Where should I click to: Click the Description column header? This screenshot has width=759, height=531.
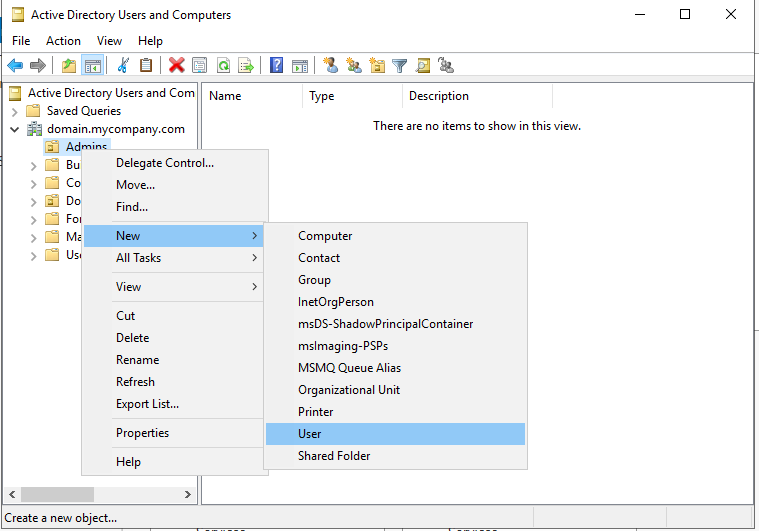438,96
